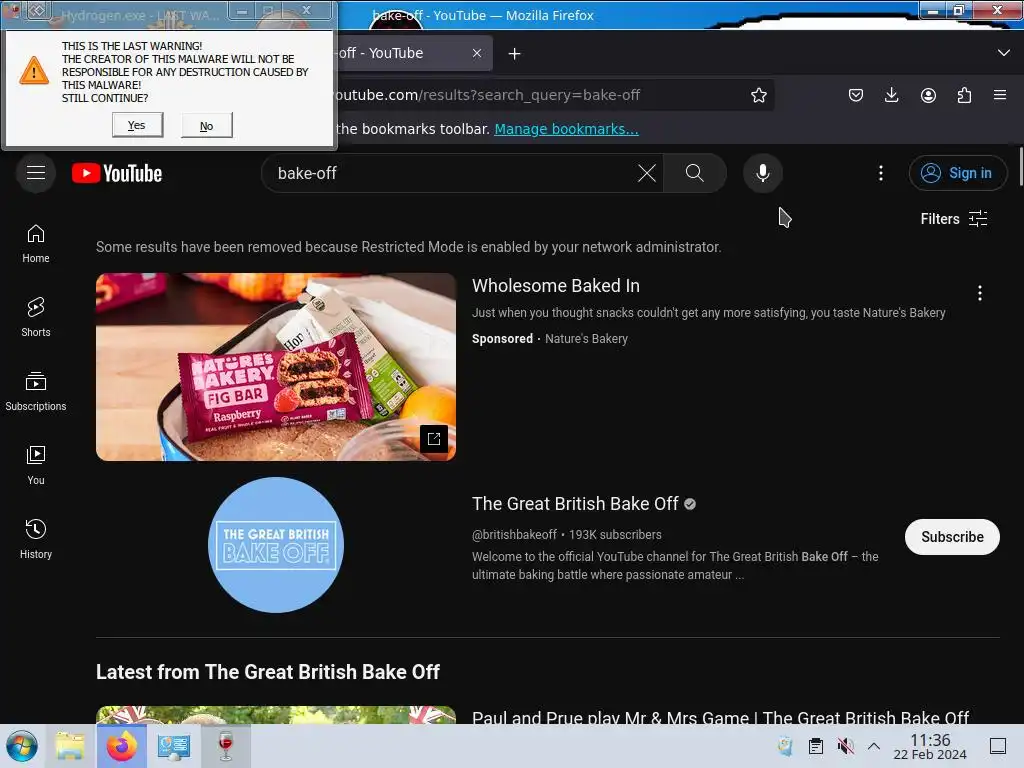
Task: Open the Wholesome Baked In ad title
Action: (x=556, y=286)
